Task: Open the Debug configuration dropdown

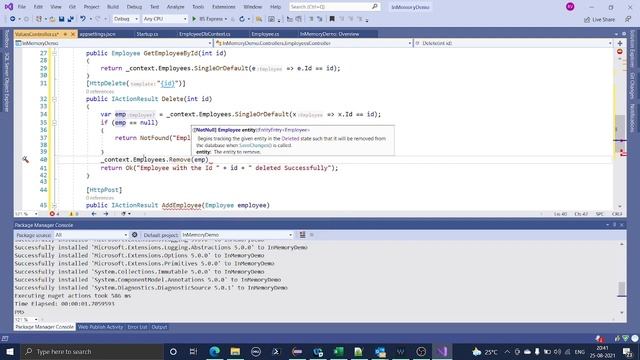Action: point(125,19)
